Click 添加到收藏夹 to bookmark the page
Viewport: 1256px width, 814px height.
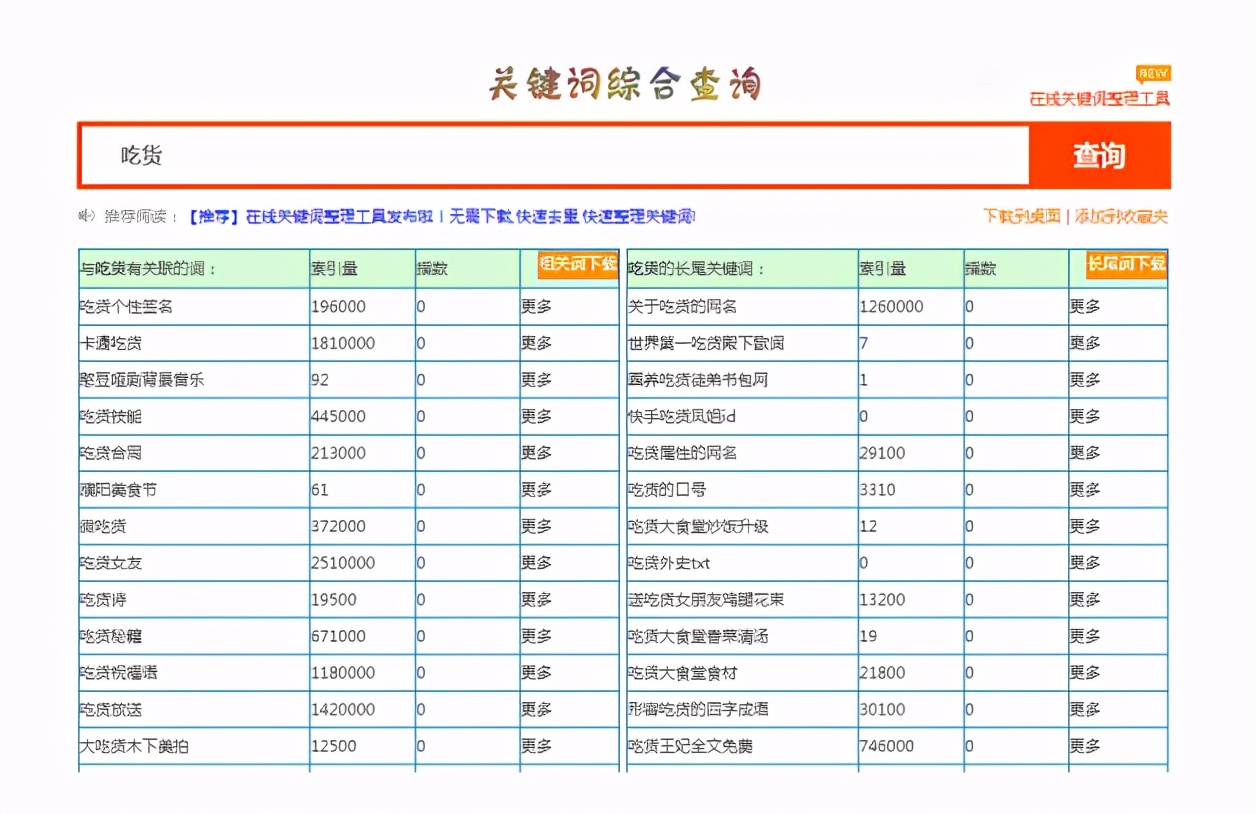[1122, 214]
